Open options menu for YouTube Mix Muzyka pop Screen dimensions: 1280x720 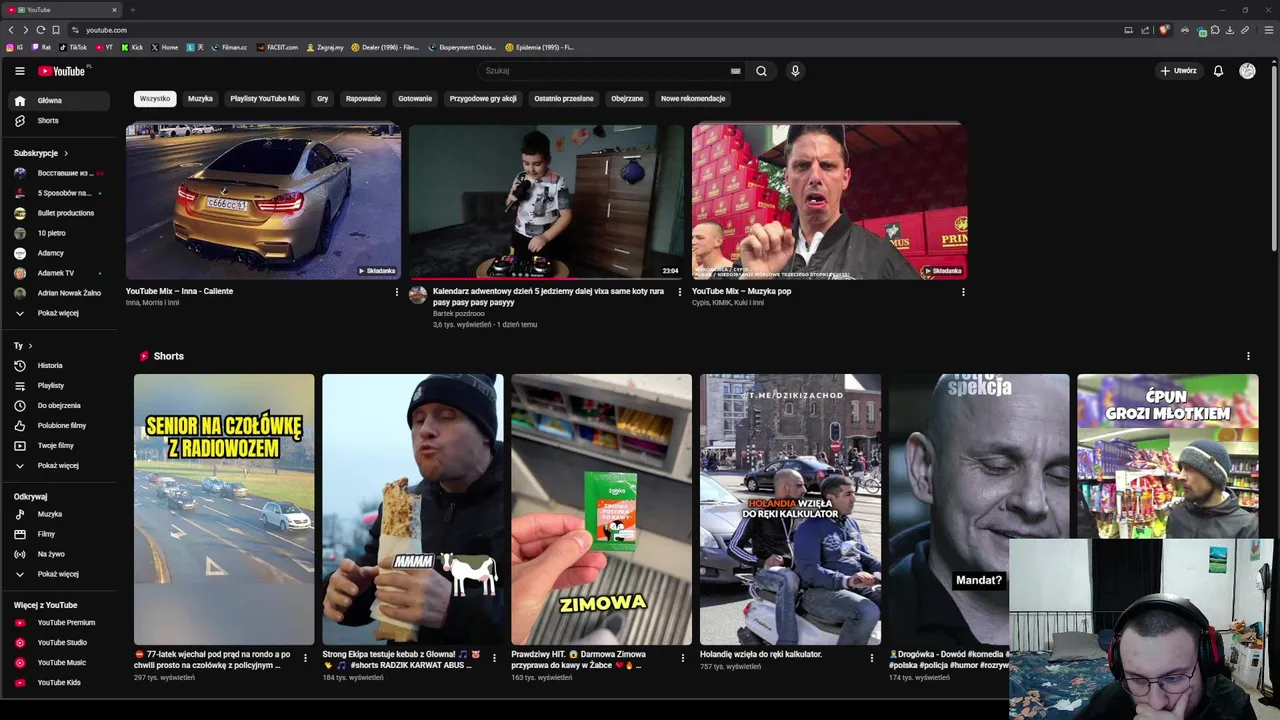click(963, 292)
